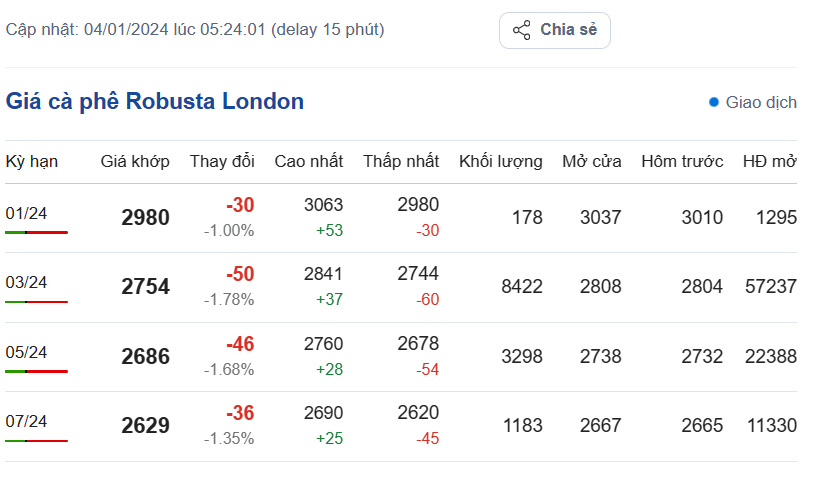The height and width of the screenshot is (477, 820).
Task: Select the 03/24 contract term
Action: 26,282
